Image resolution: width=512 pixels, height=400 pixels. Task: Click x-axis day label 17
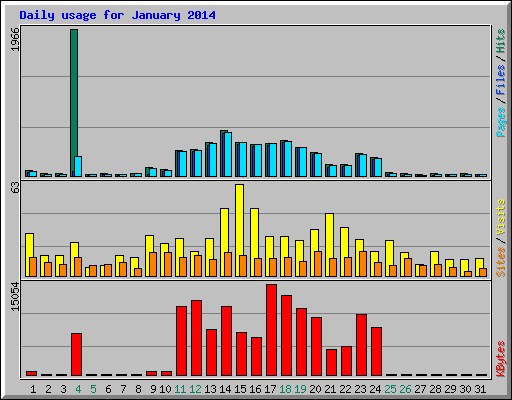point(270,389)
